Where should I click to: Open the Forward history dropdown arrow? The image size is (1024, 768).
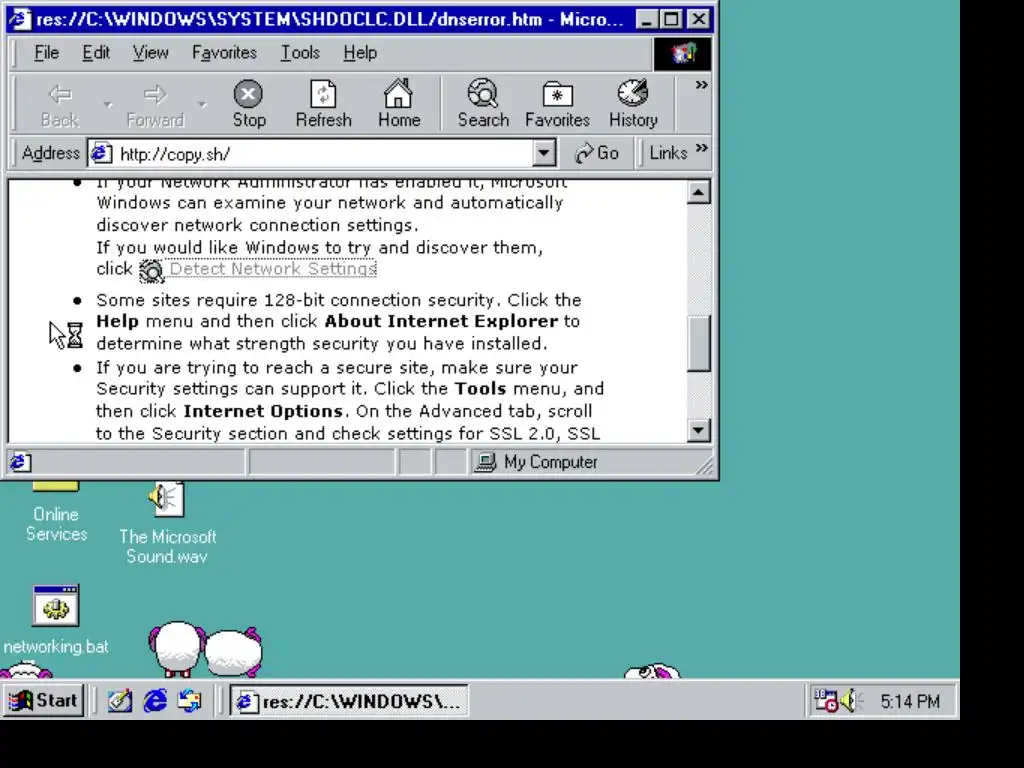[x=202, y=104]
